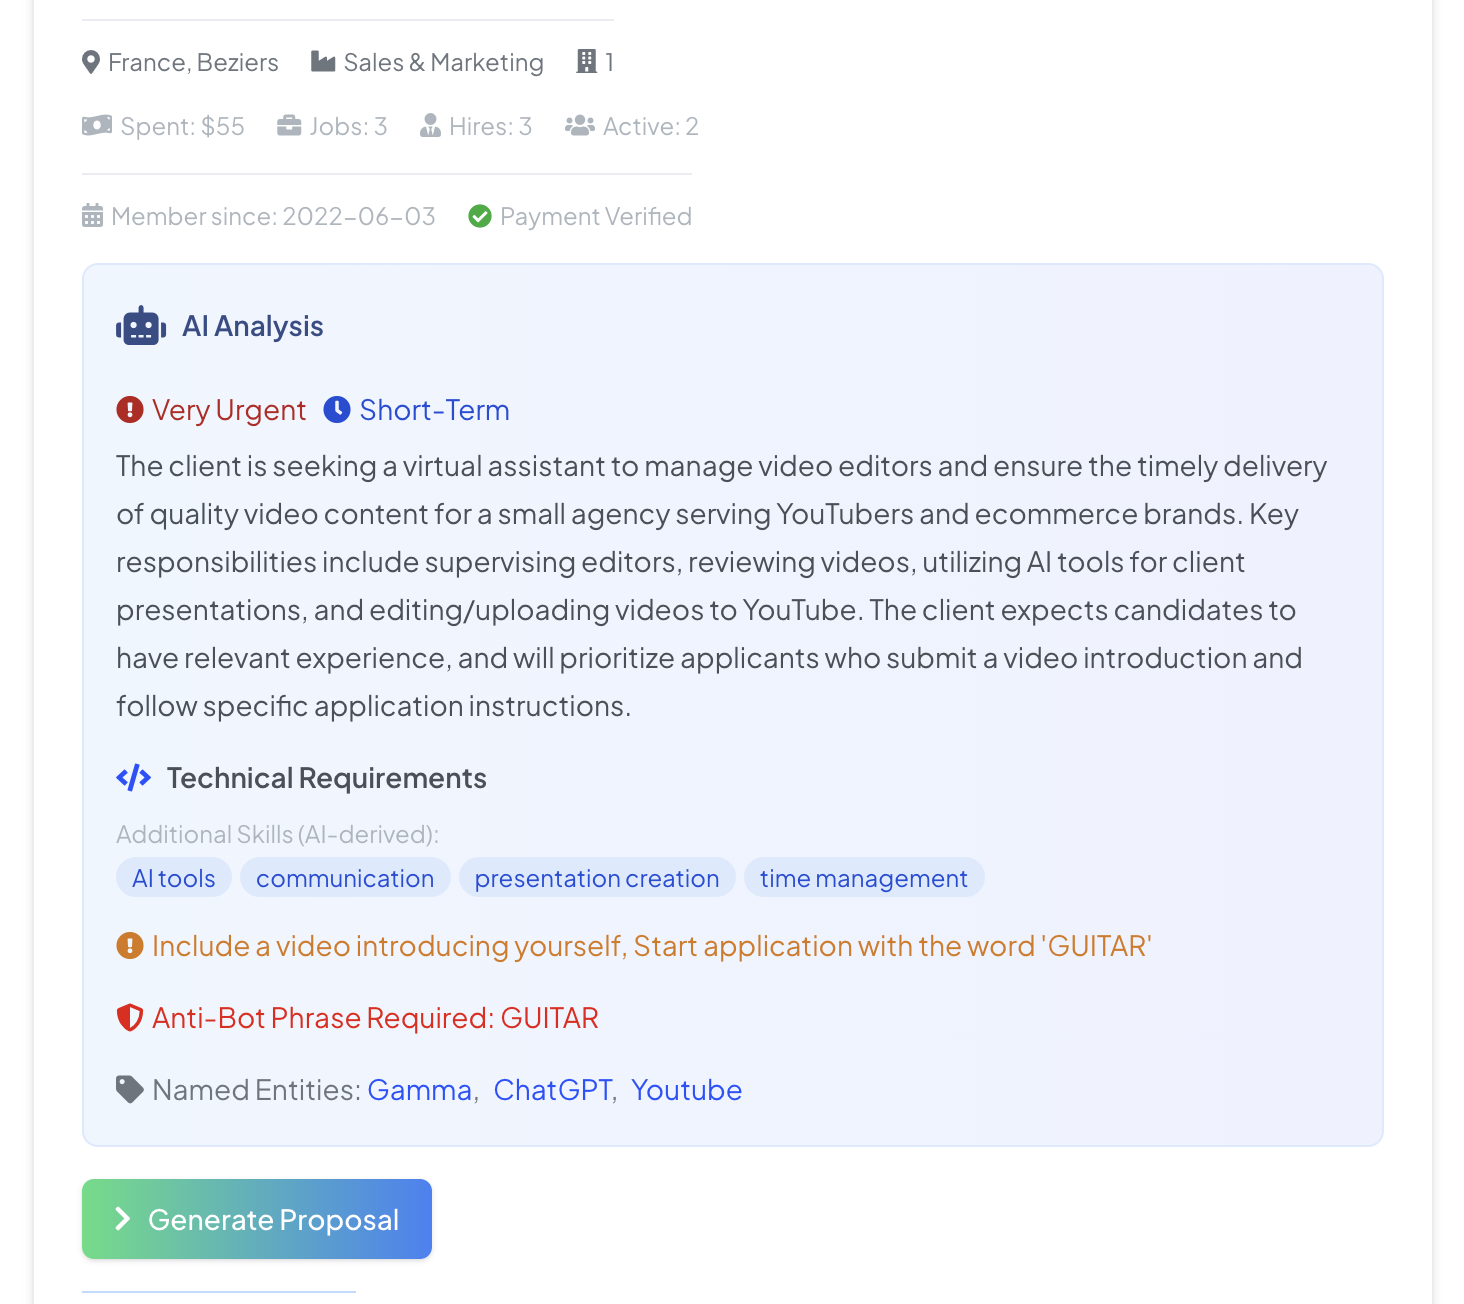Click the calendar icon beside Member since

tap(93, 216)
